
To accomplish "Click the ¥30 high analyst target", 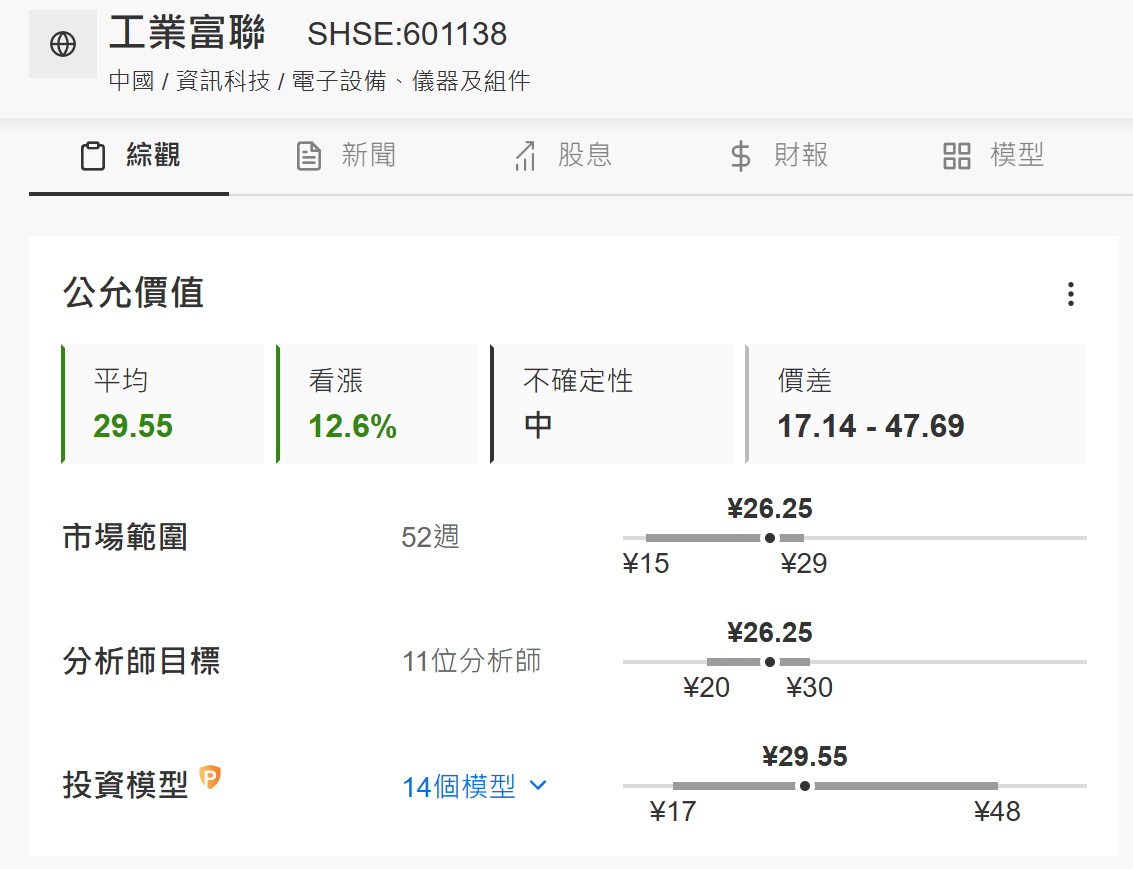I will pos(809,688).
